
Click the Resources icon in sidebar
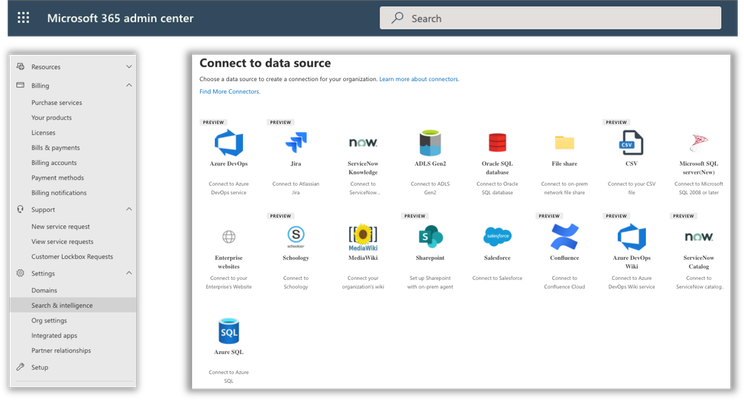click(20, 66)
